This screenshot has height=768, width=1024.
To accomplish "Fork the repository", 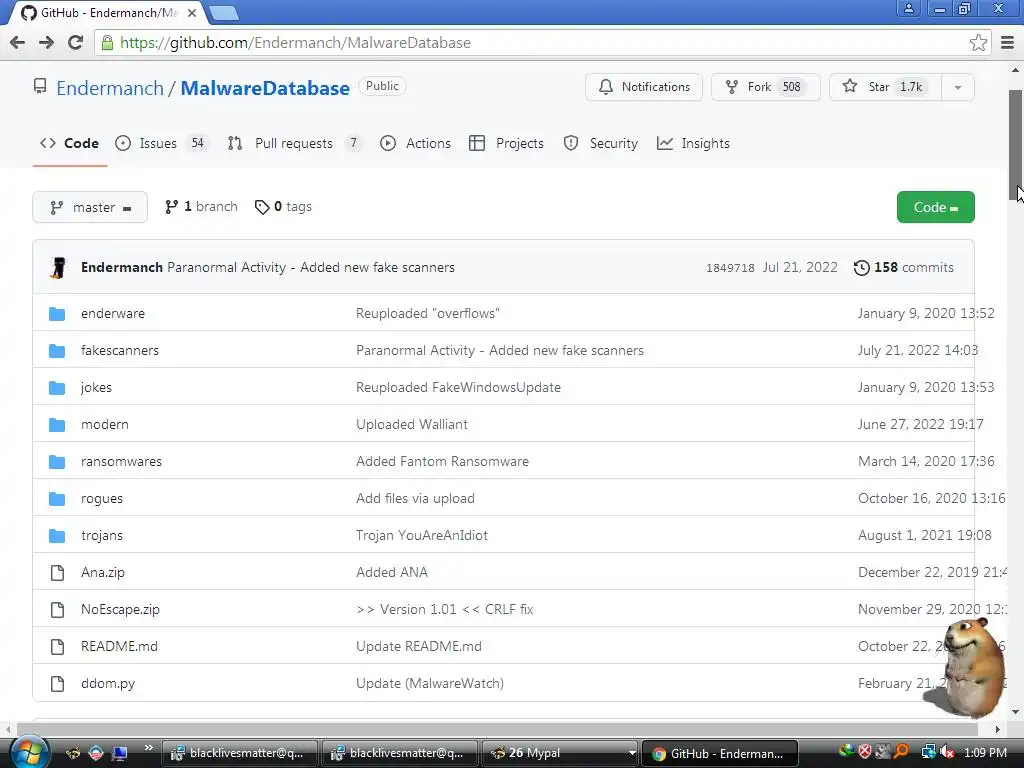I will tap(765, 87).
